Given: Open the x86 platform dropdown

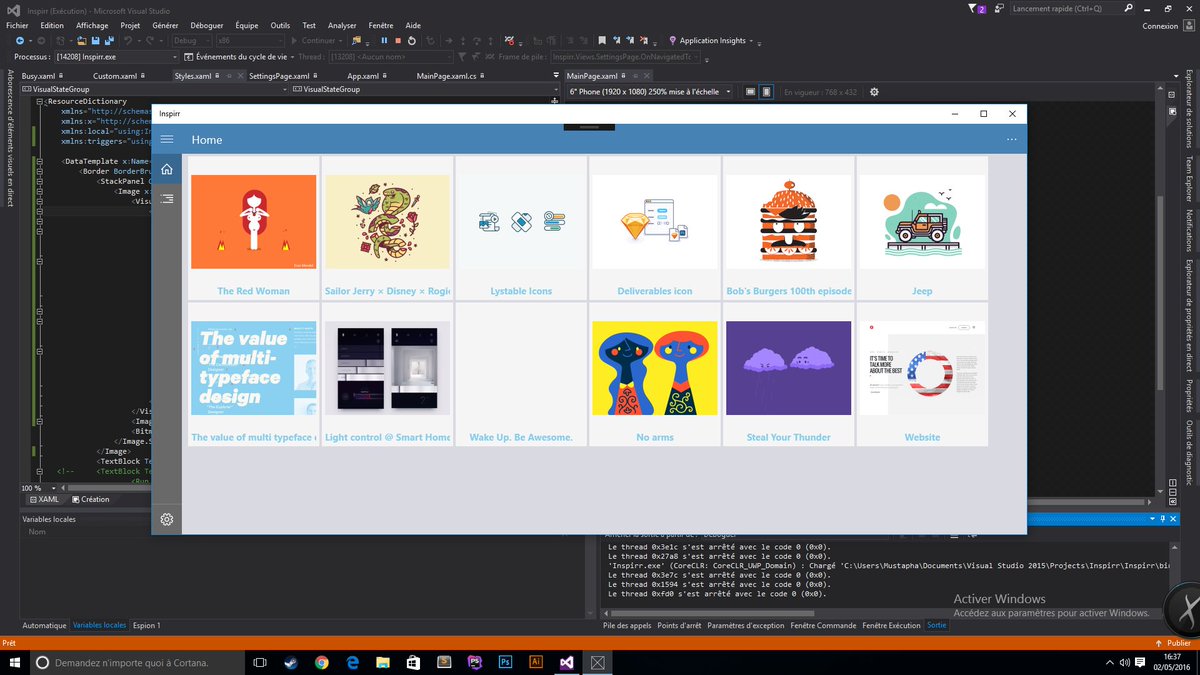Looking at the screenshot, I should [x=250, y=41].
